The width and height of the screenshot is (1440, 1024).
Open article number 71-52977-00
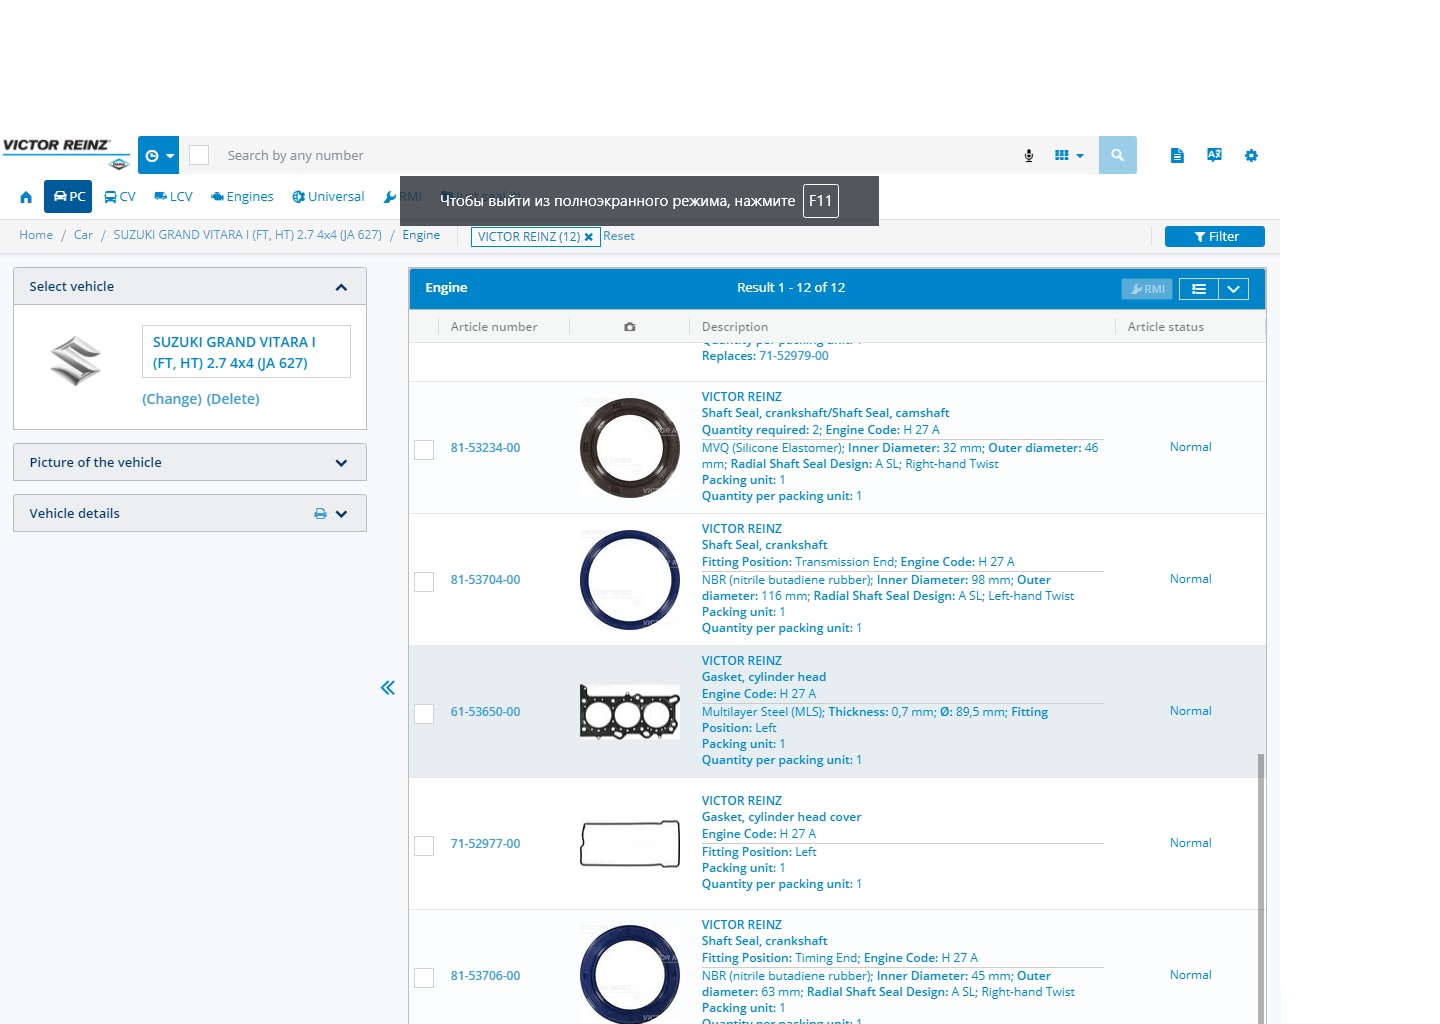[x=485, y=844]
